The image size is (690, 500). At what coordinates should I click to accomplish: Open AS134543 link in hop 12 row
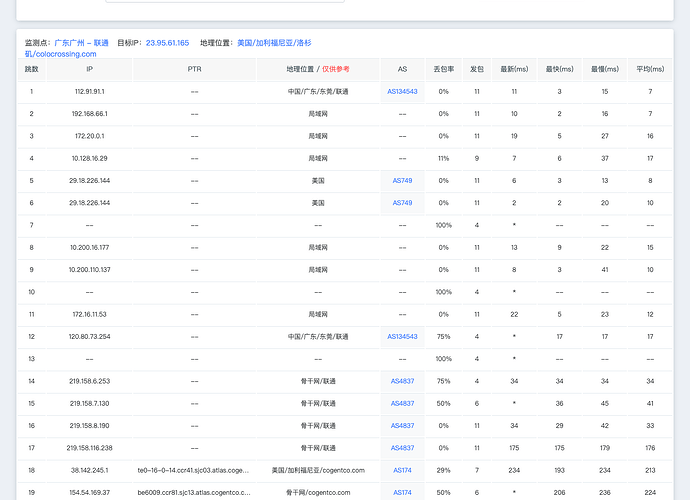pyautogui.click(x=402, y=337)
